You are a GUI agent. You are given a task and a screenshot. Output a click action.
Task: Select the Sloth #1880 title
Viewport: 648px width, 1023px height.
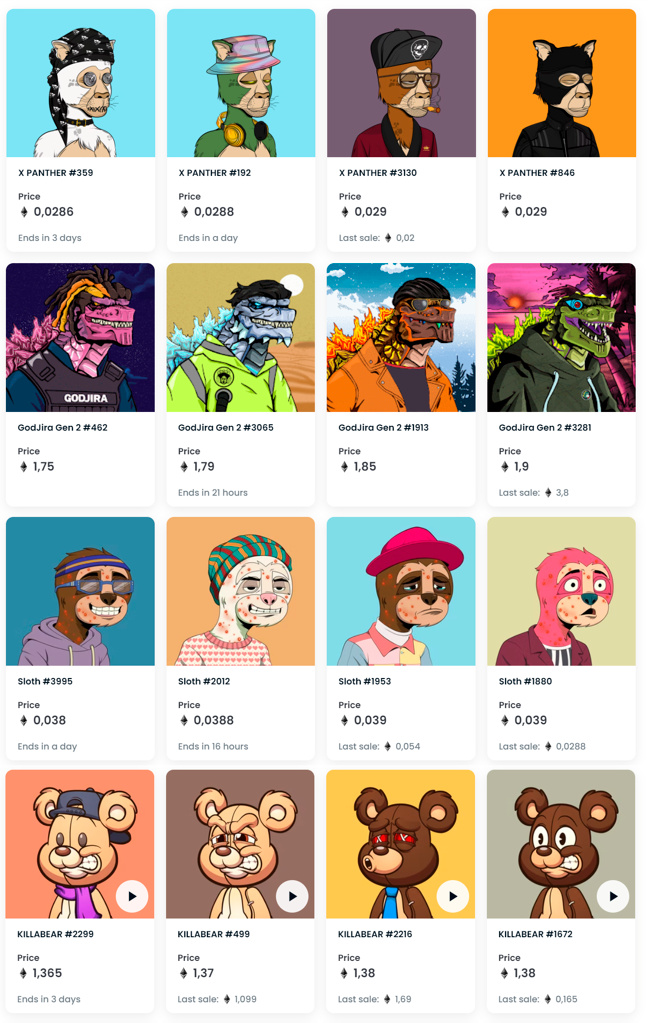[525, 681]
